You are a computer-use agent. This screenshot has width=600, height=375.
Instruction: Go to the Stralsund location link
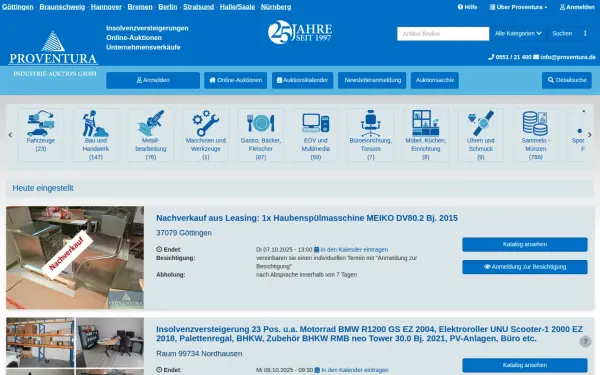(198, 7)
